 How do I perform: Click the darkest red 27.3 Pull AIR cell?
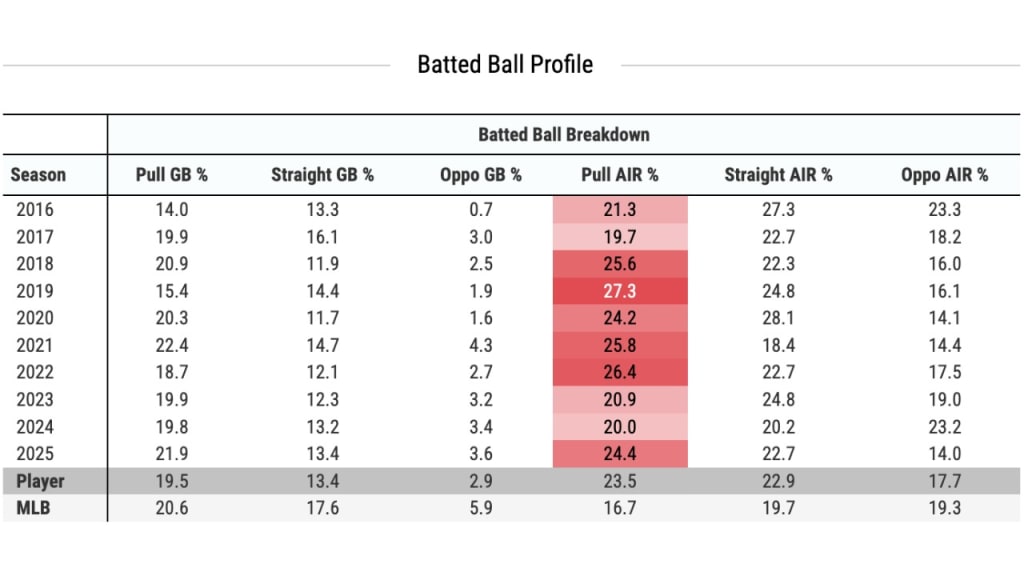pos(620,291)
